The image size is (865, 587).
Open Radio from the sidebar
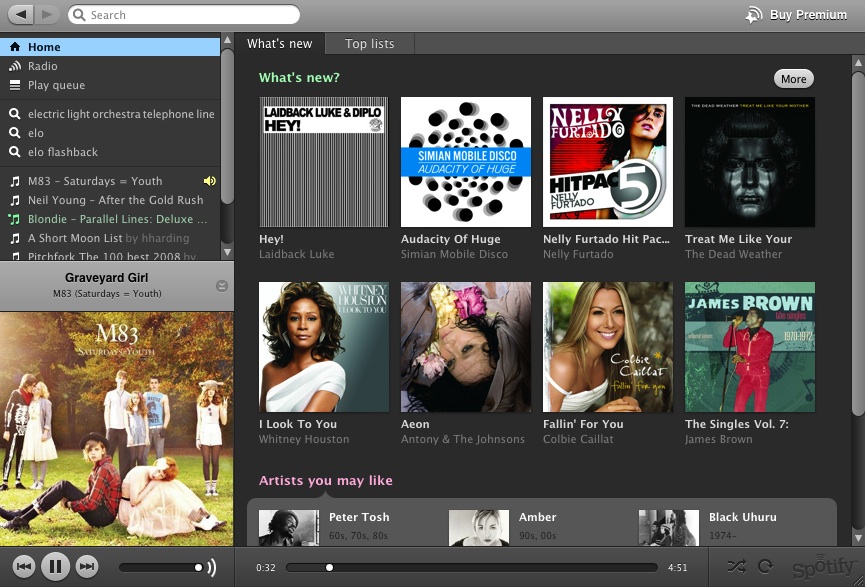(42, 66)
